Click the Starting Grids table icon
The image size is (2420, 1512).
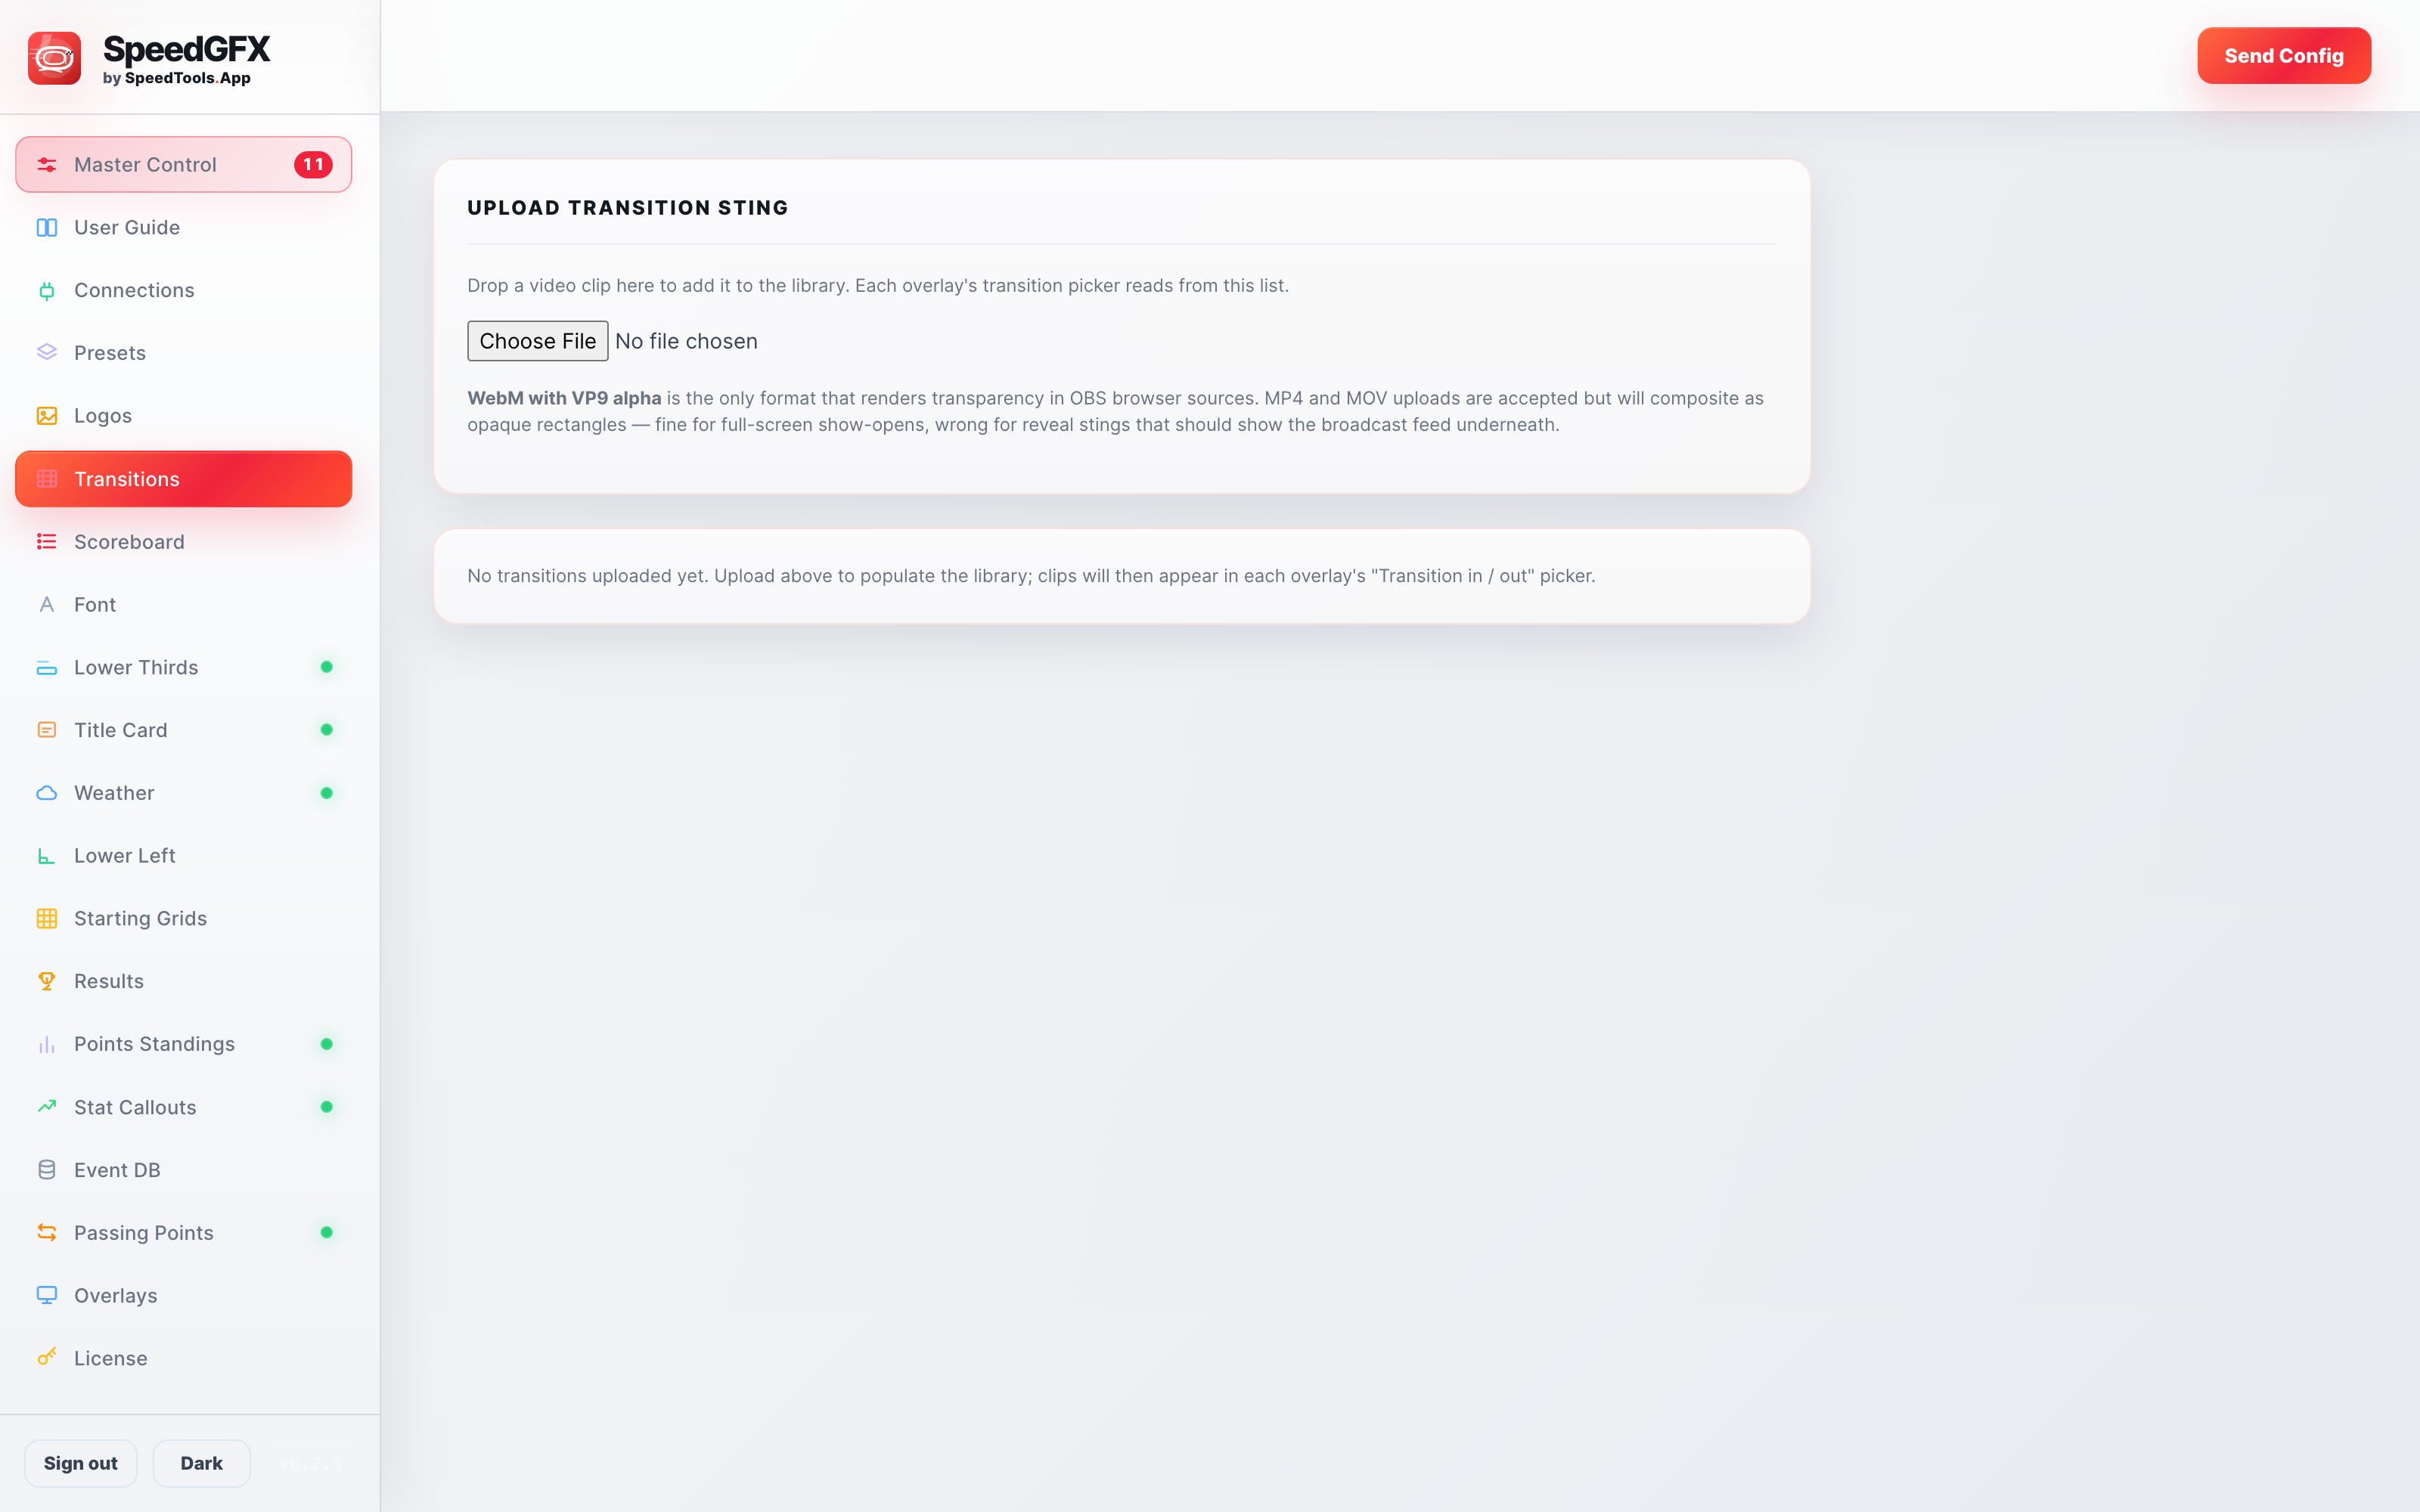tap(47, 919)
